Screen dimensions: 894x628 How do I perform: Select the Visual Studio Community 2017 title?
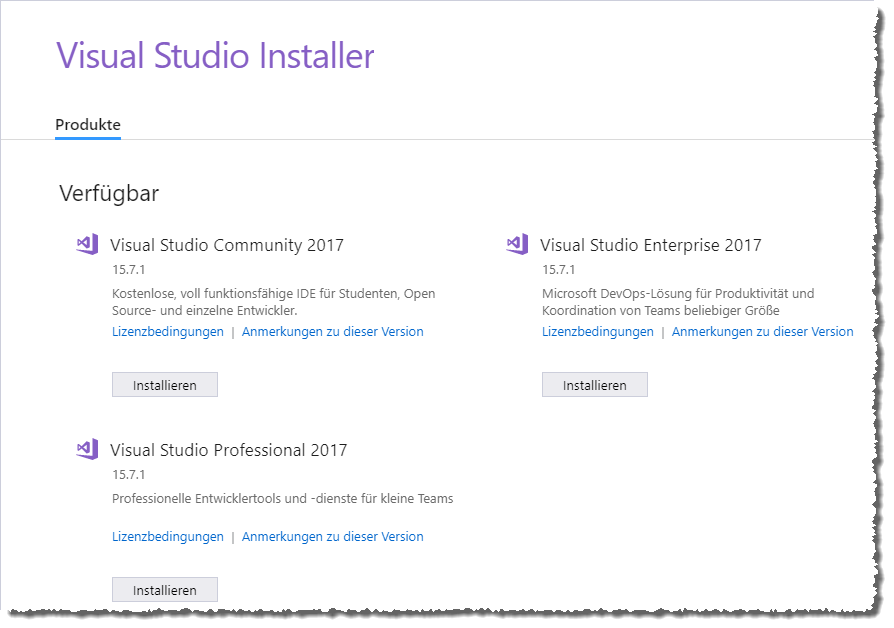(228, 243)
